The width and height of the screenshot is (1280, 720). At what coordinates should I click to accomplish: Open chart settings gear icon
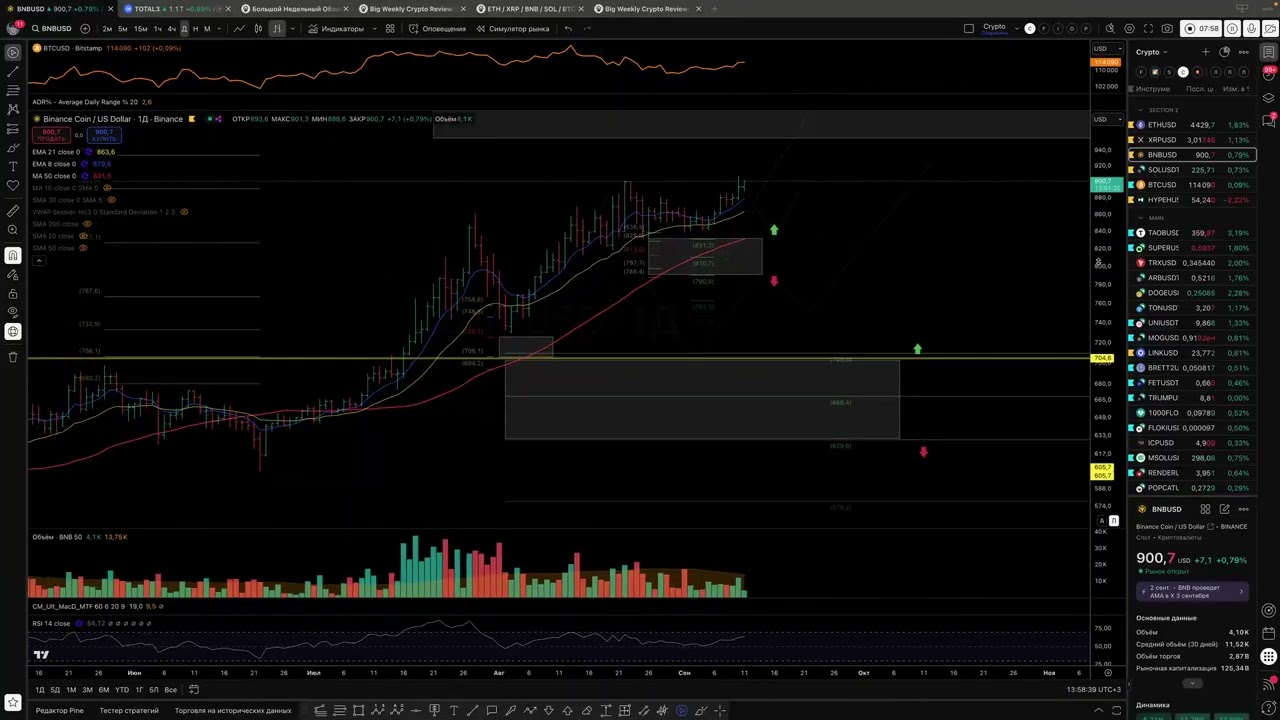pyautogui.click(x=1129, y=29)
